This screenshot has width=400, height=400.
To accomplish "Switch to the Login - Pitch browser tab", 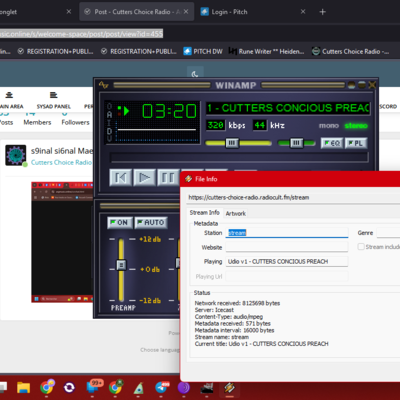I will (x=229, y=12).
